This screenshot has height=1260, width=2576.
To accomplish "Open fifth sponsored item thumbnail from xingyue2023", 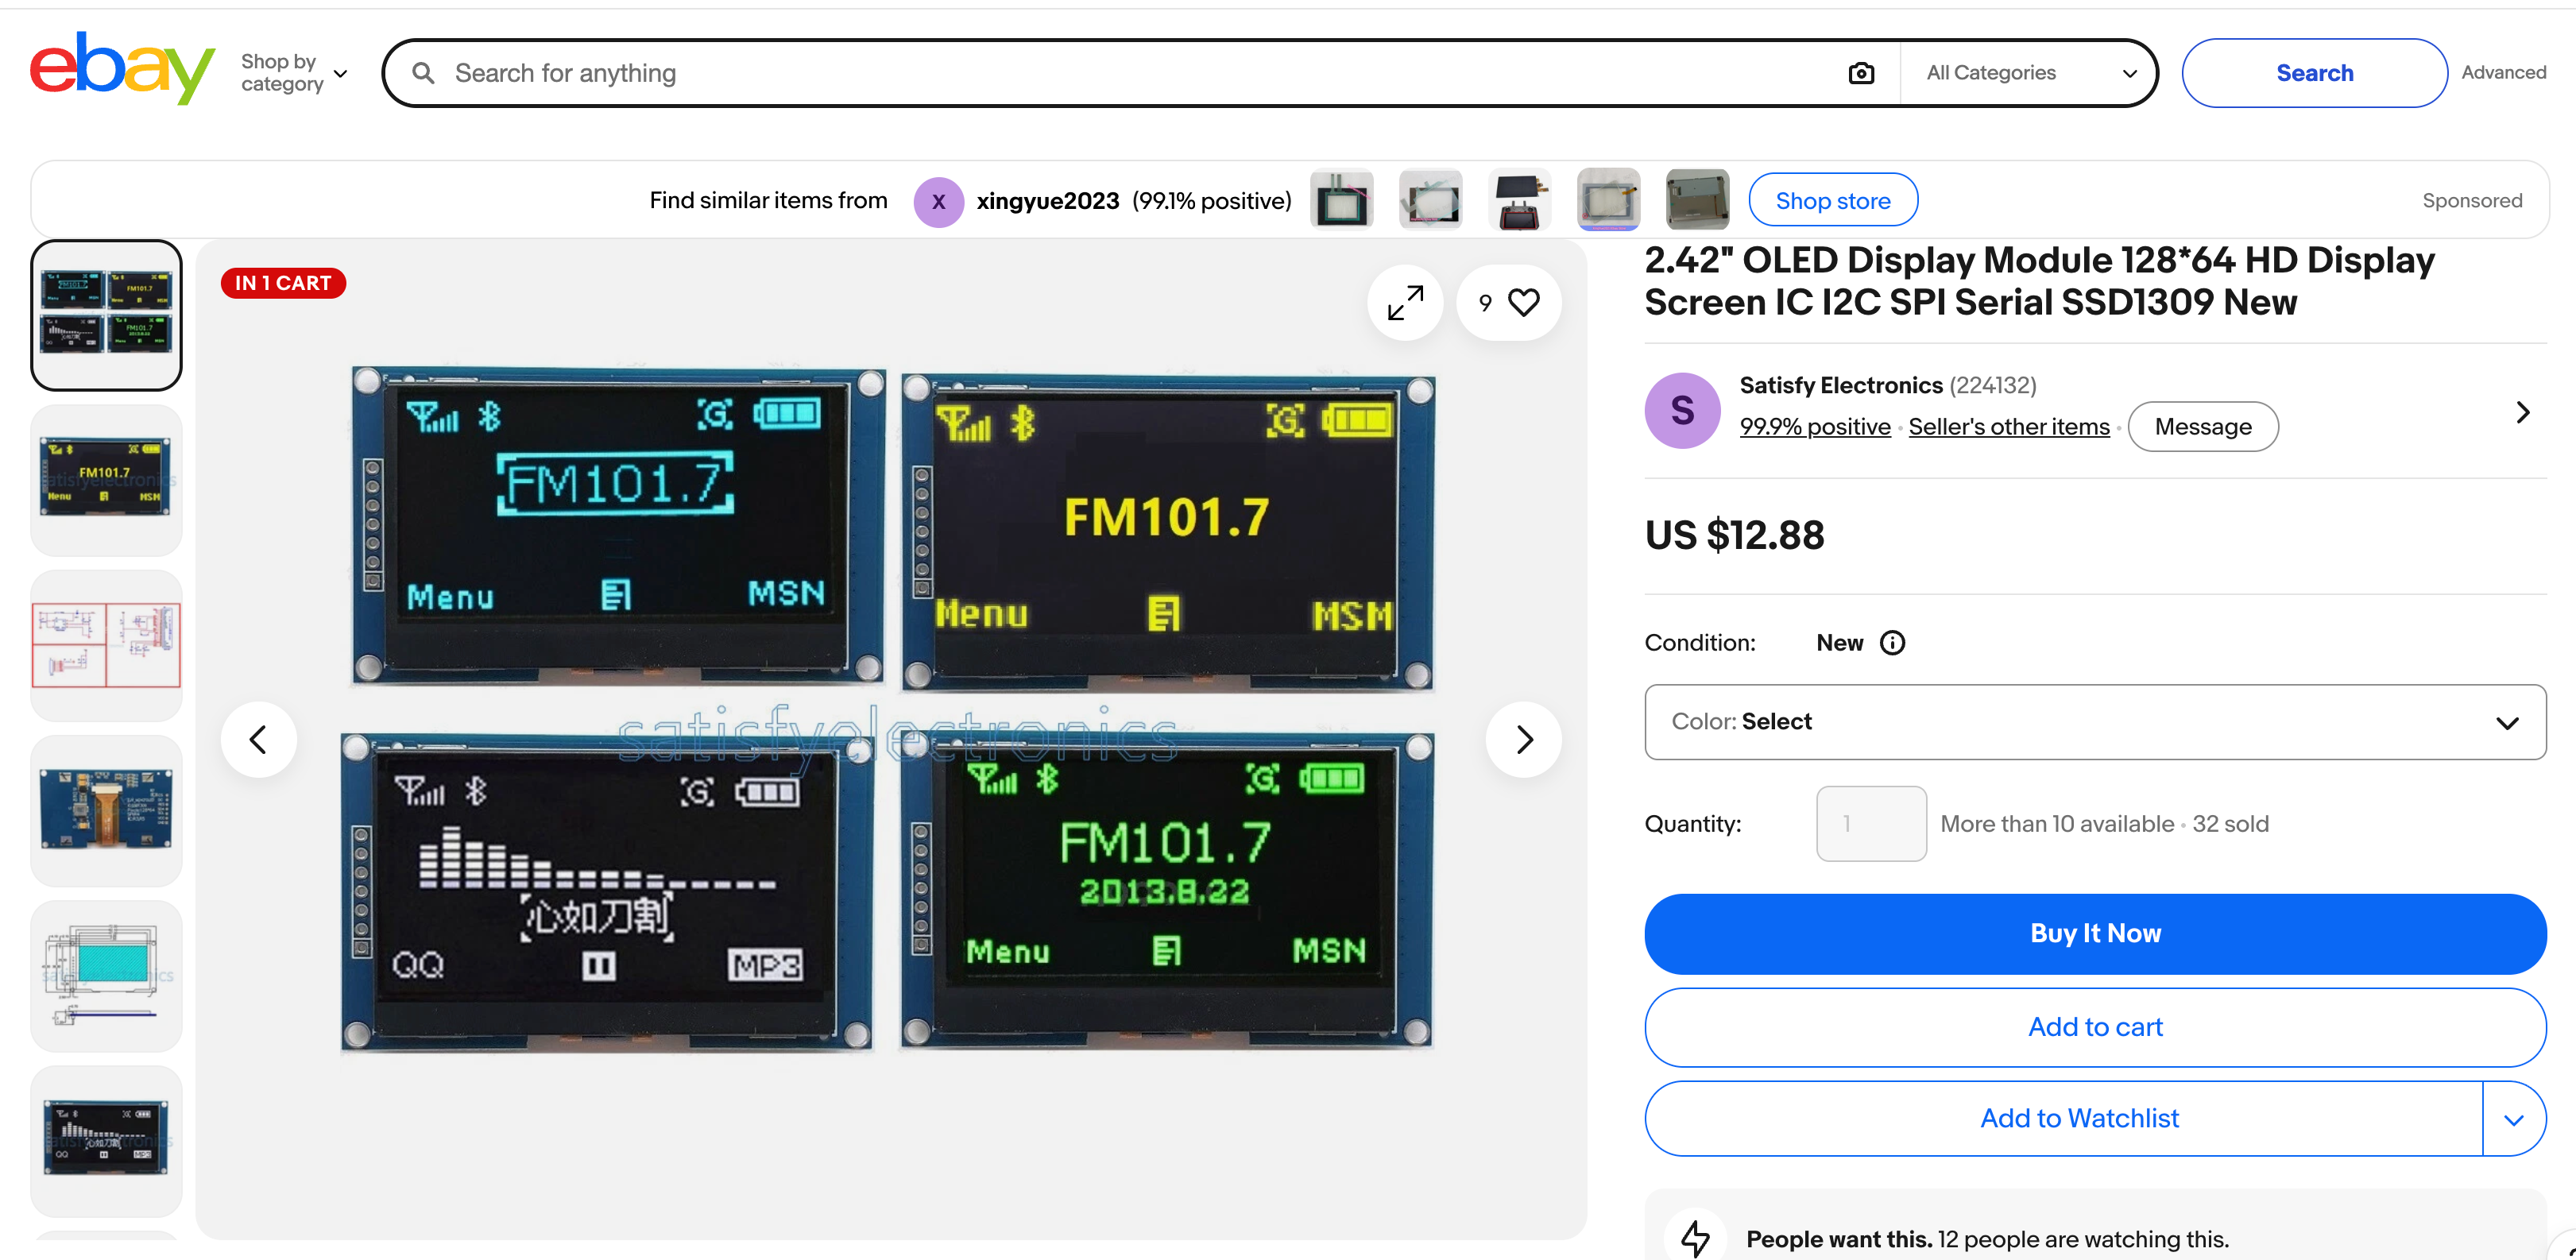I will pyautogui.click(x=1697, y=200).
